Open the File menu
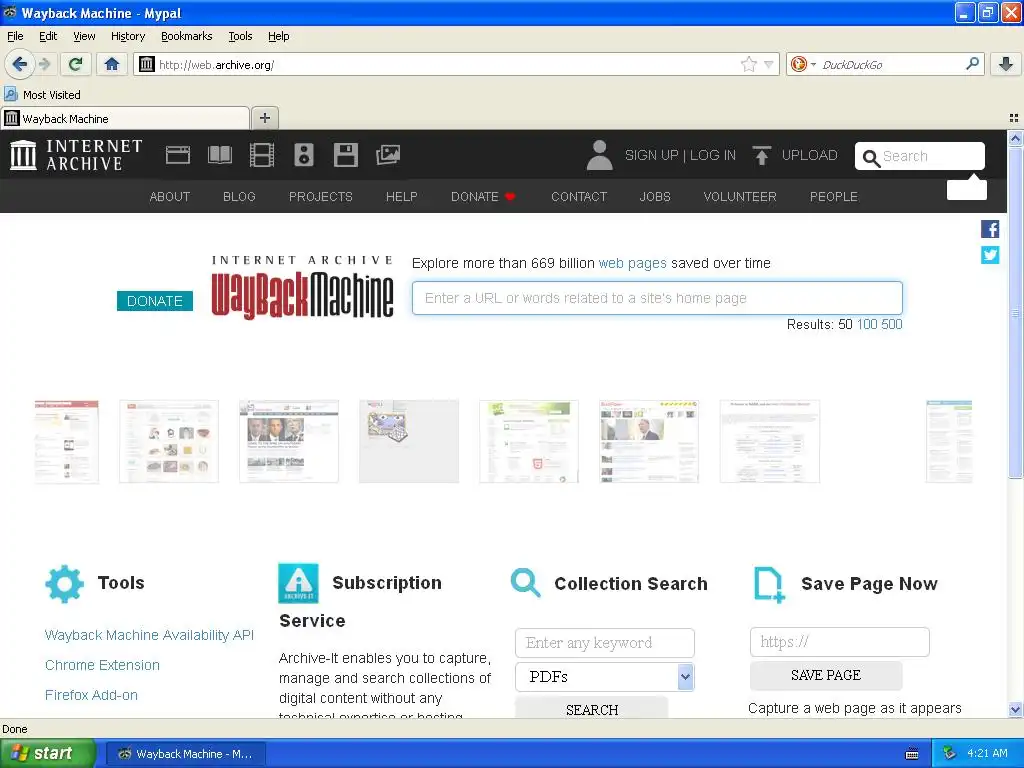1024x768 pixels. pyautogui.click(x=15, y=36)
